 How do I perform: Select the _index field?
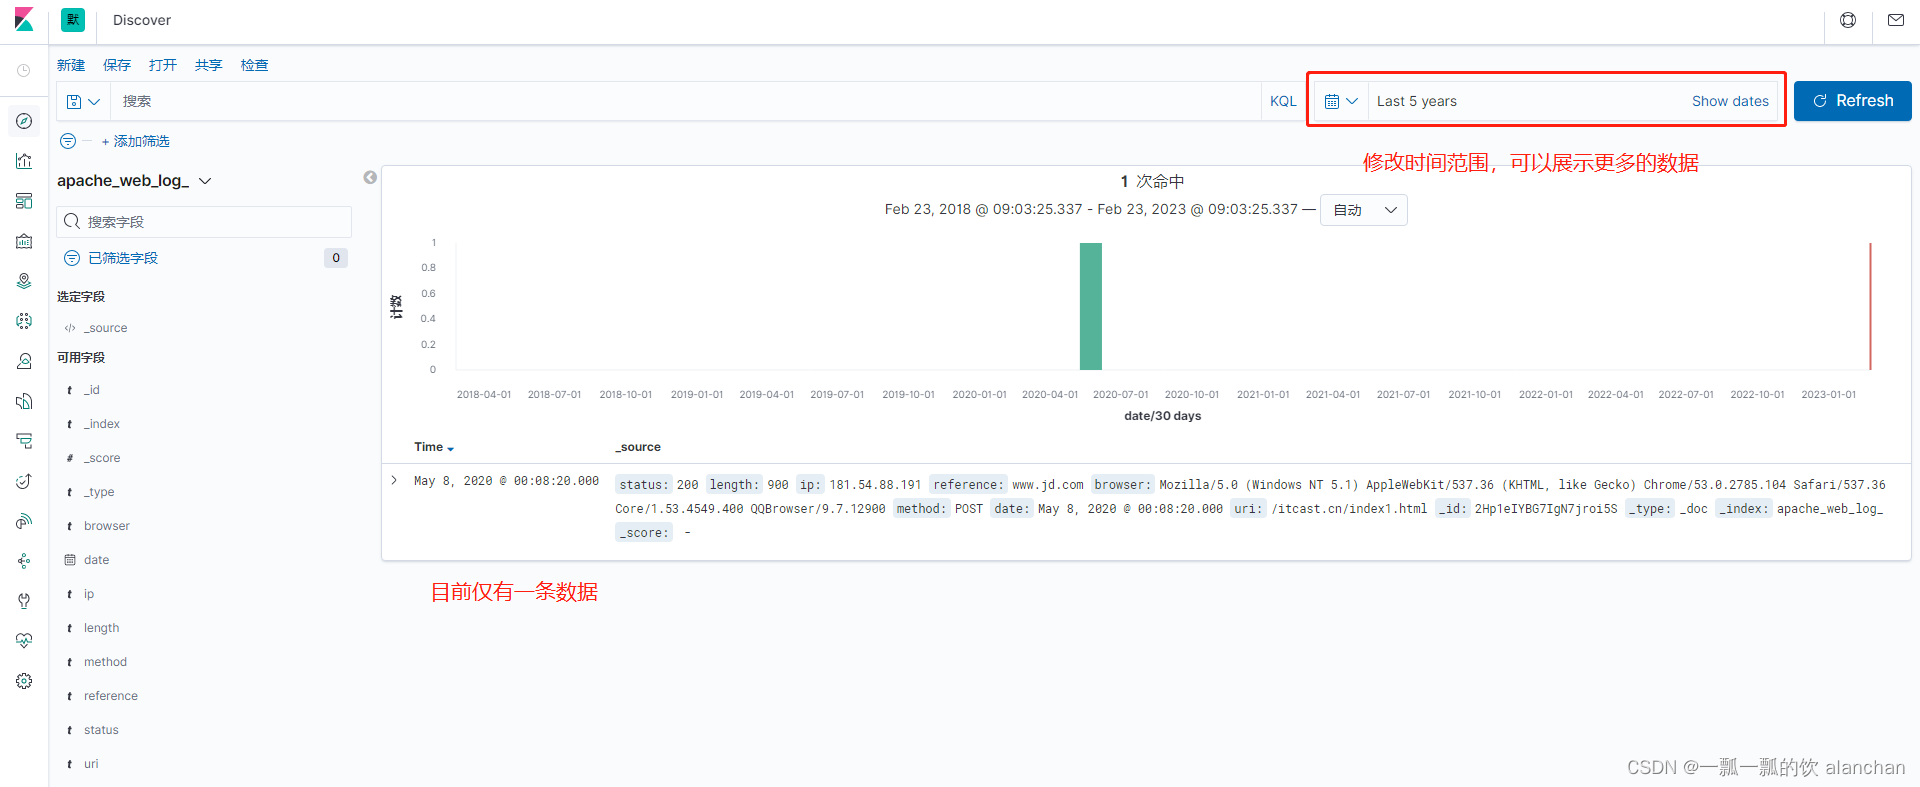[102, 424]
